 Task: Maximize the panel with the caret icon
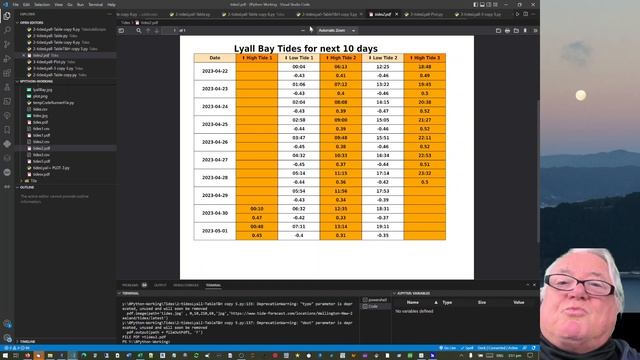tap(527, 285)
